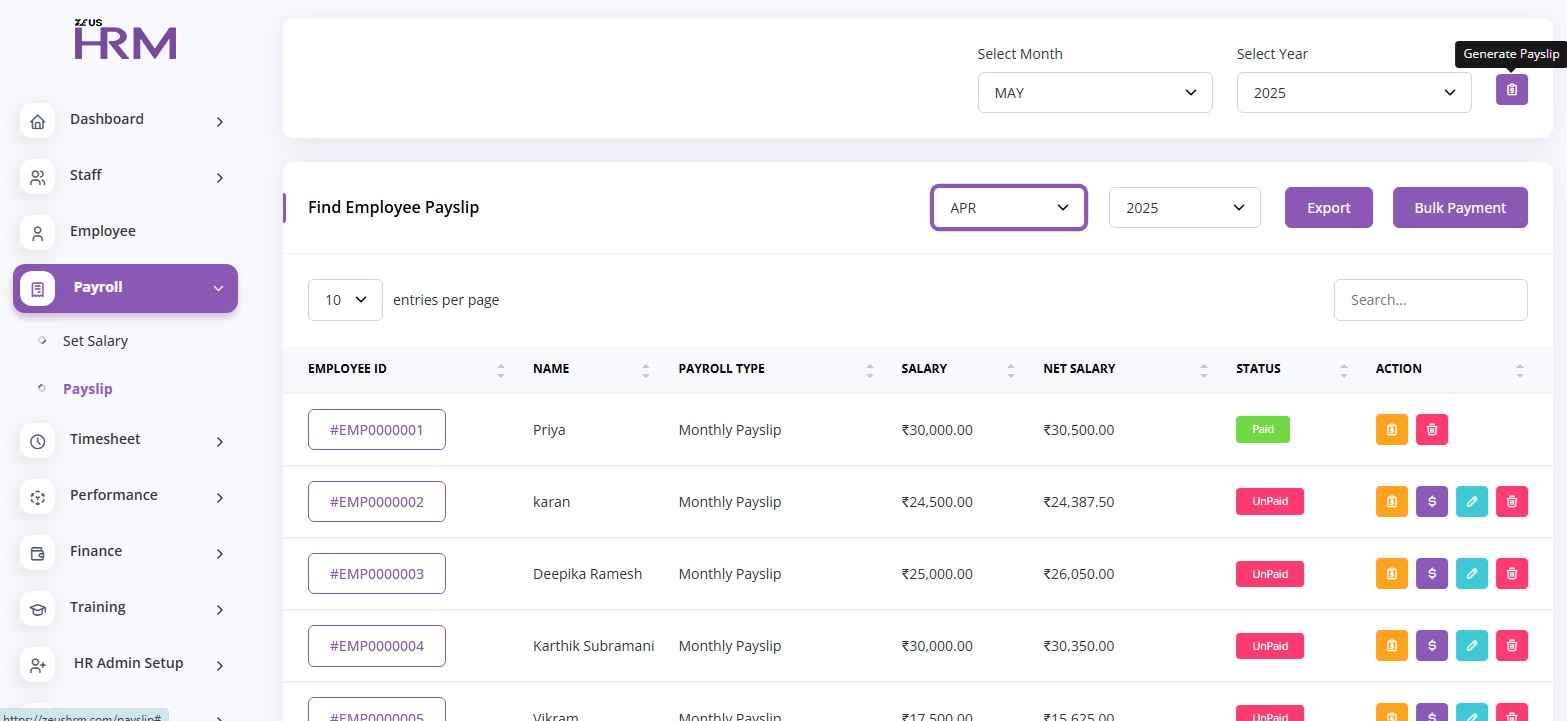Click the dollar payment icon for karan
This screenshot has width=1567, height=721.
tap(1431, 501)
